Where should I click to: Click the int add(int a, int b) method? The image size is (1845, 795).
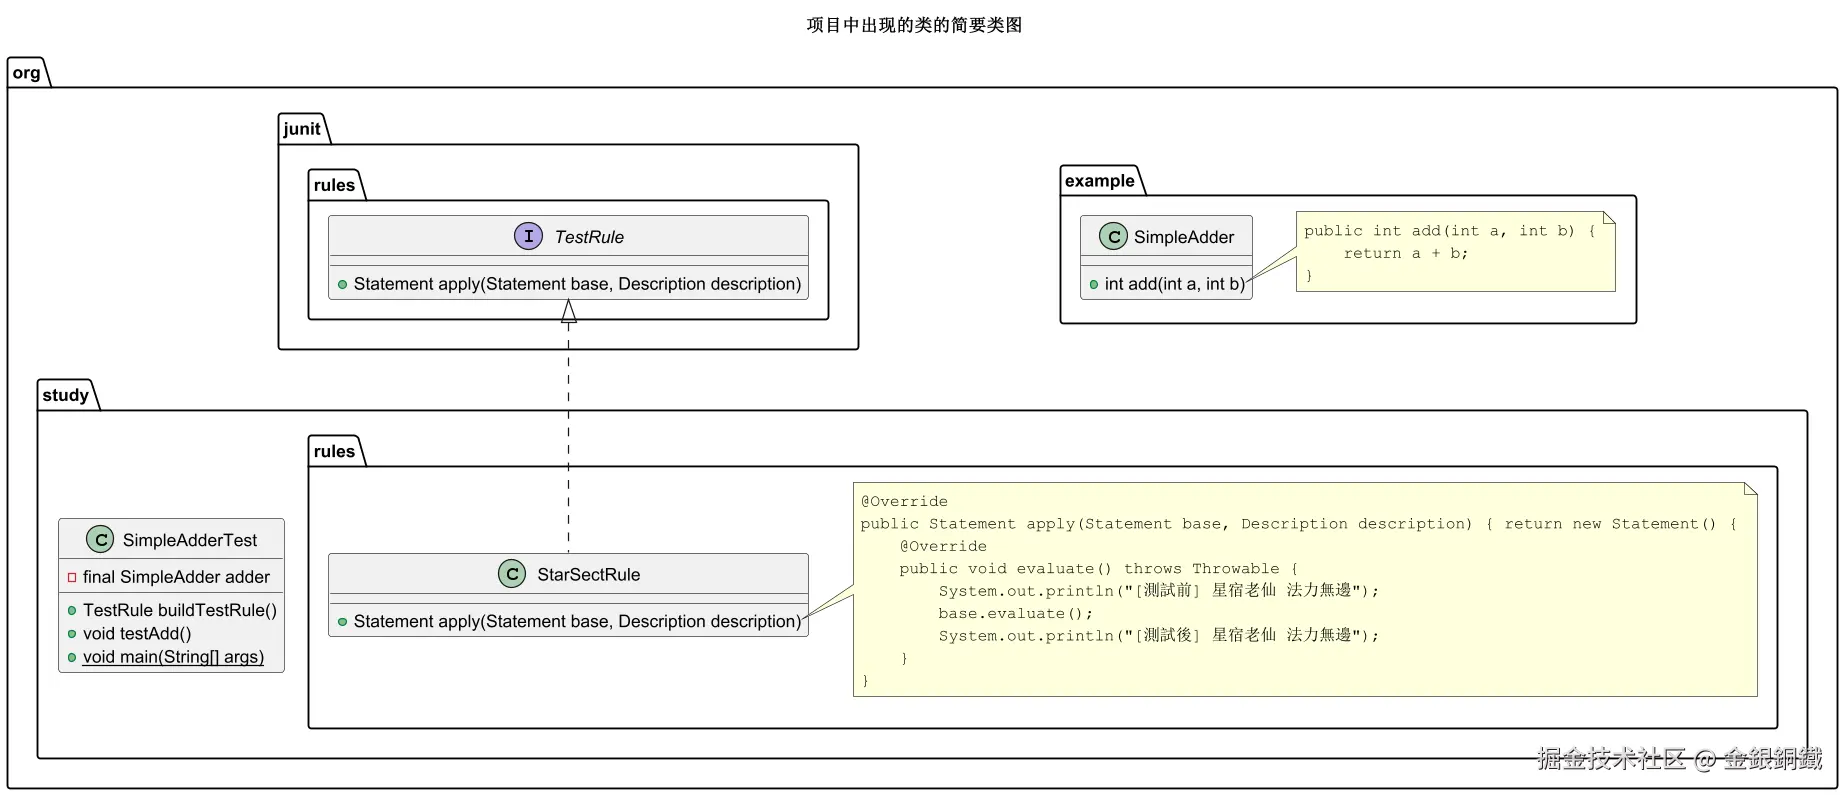pos(1175,284)
